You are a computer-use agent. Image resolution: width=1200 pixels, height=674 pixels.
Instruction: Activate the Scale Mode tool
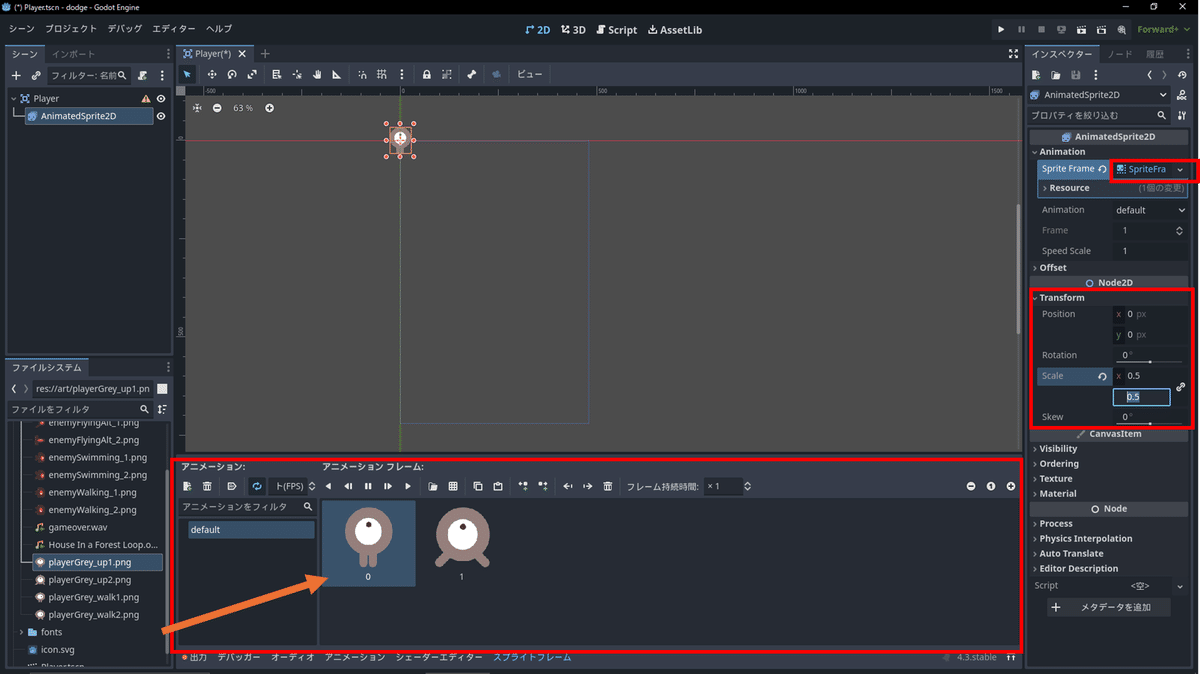coord(252,74)
